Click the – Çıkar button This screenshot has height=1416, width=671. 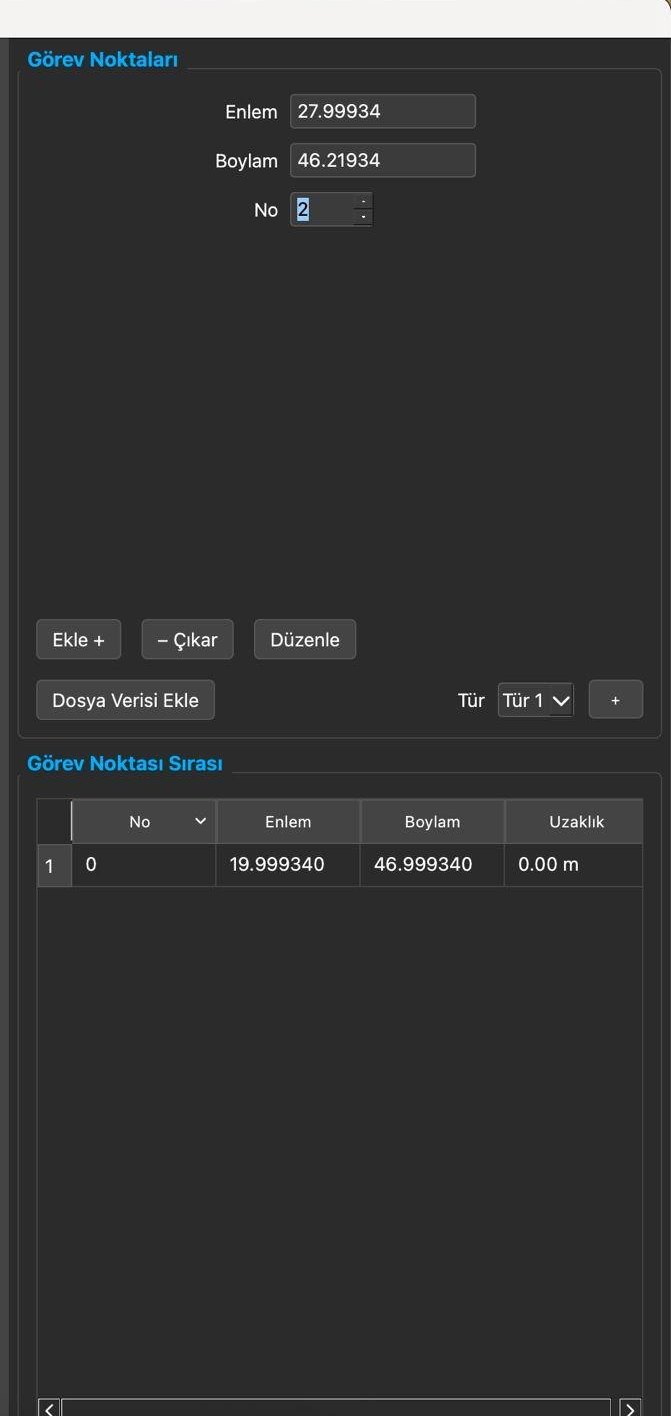click(187, 640)
